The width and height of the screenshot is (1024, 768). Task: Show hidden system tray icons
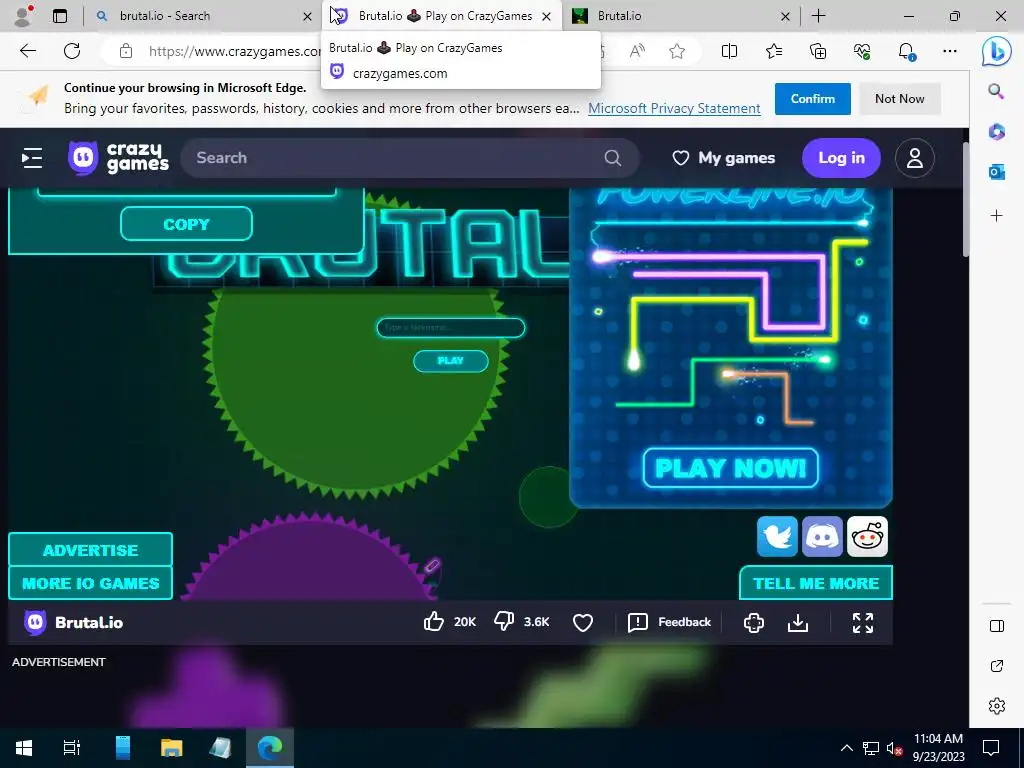tap(846, 748)
